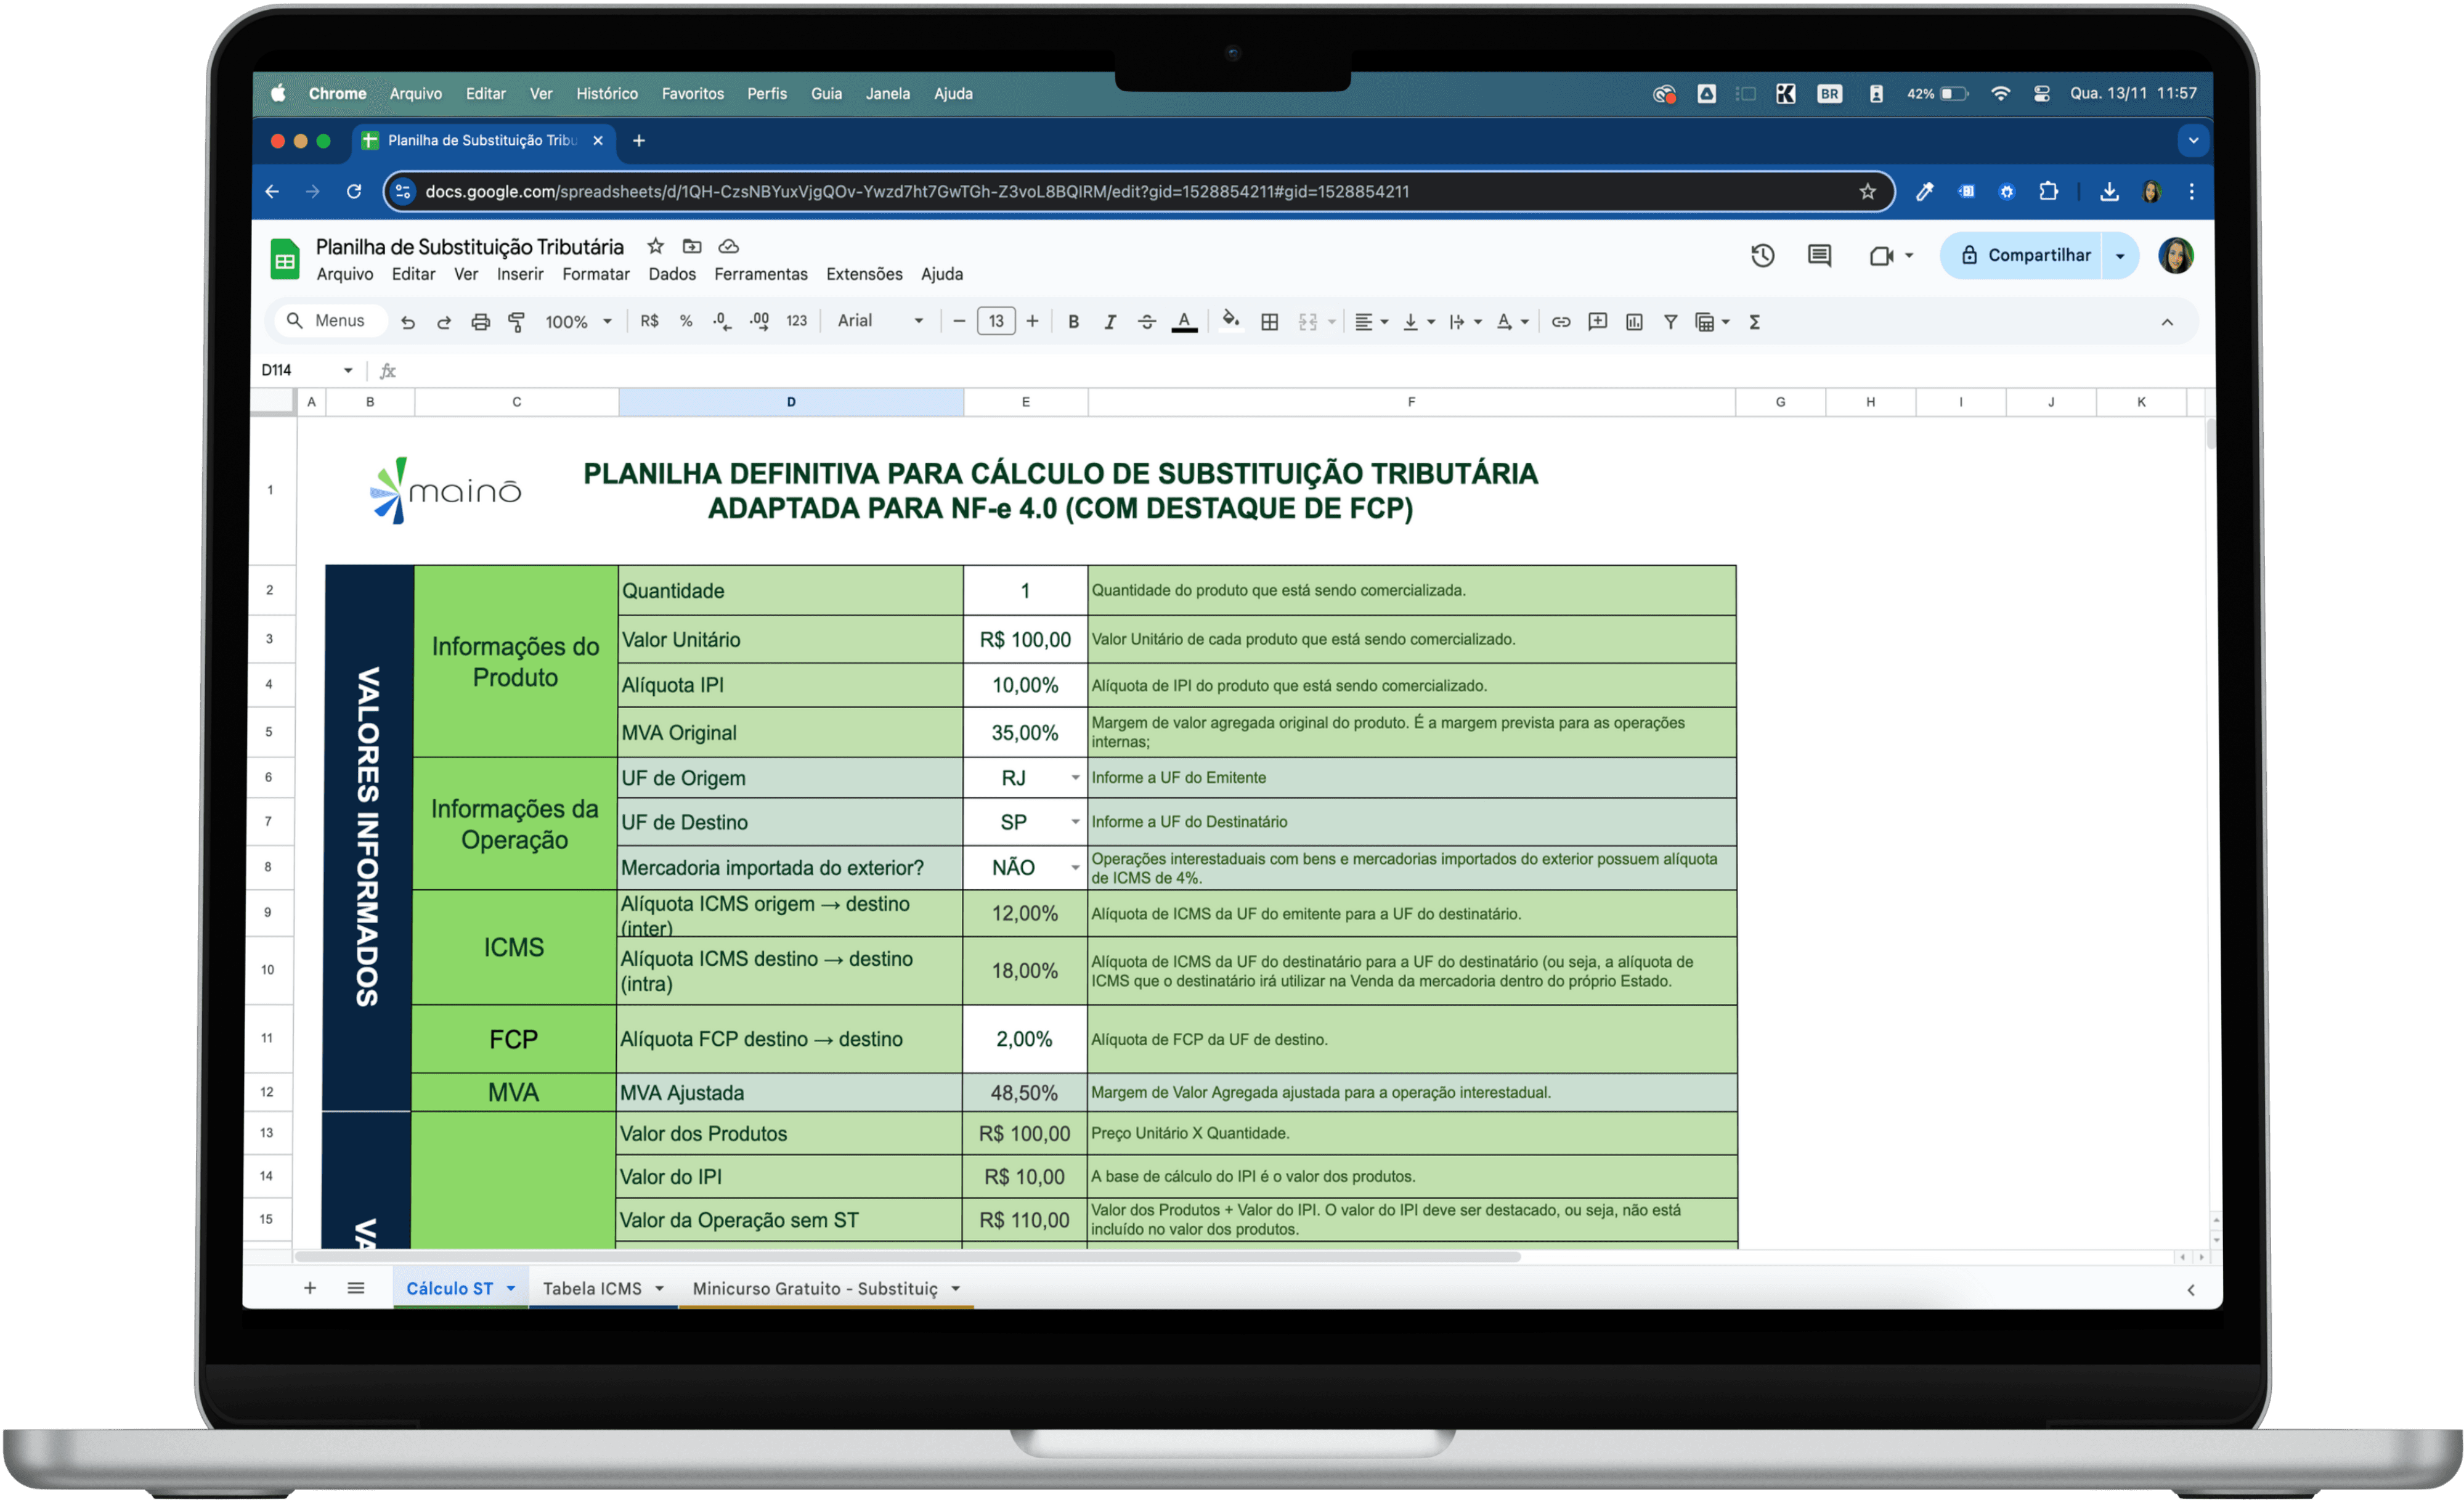Select the paint format tool

click(517, 322)
